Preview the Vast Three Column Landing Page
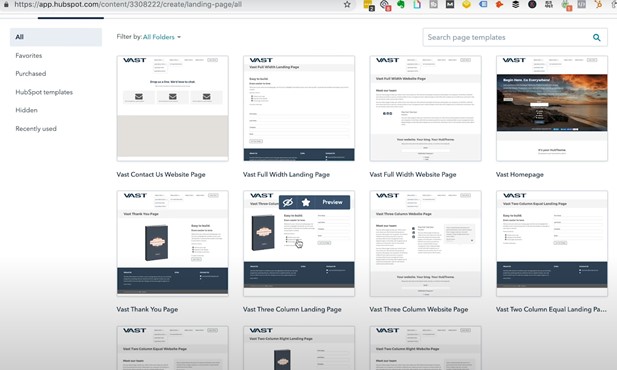This screenshot has height=370, width=617. (x=333, y=202)
